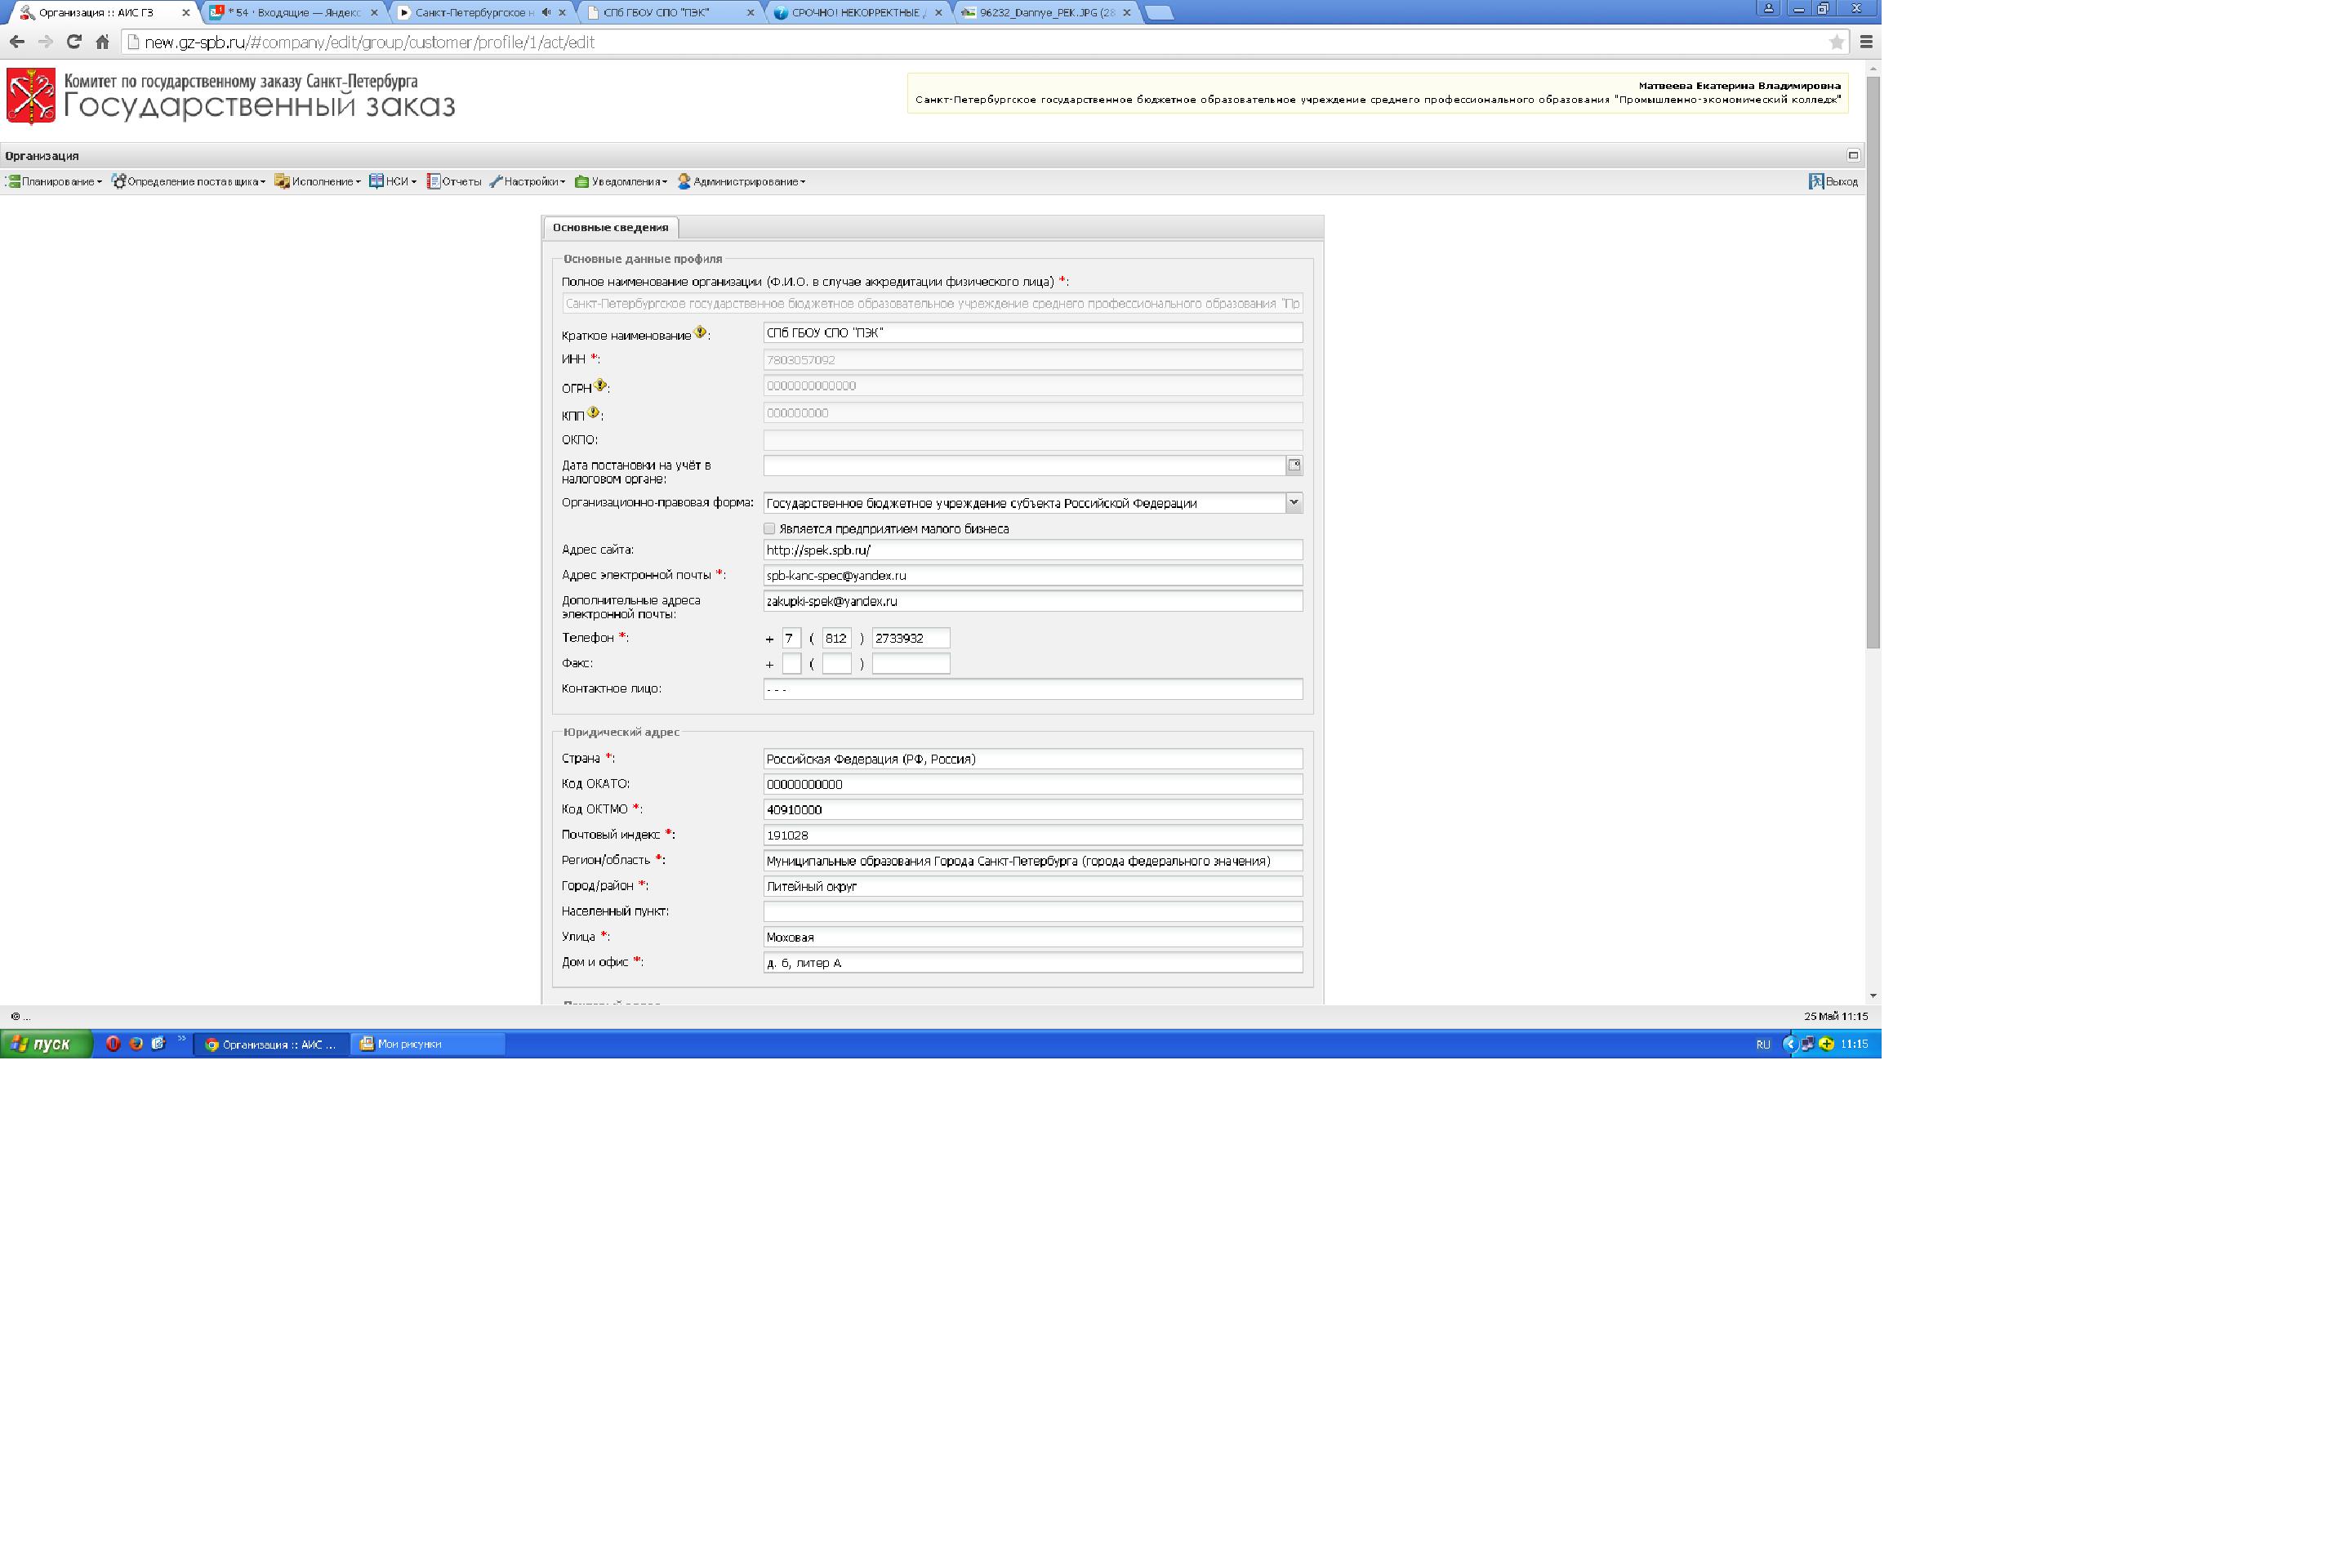This screenshot has width=2352, height=1568.
Task: Click the hint icon beside КПП label
Action: [x=593, y=412]
